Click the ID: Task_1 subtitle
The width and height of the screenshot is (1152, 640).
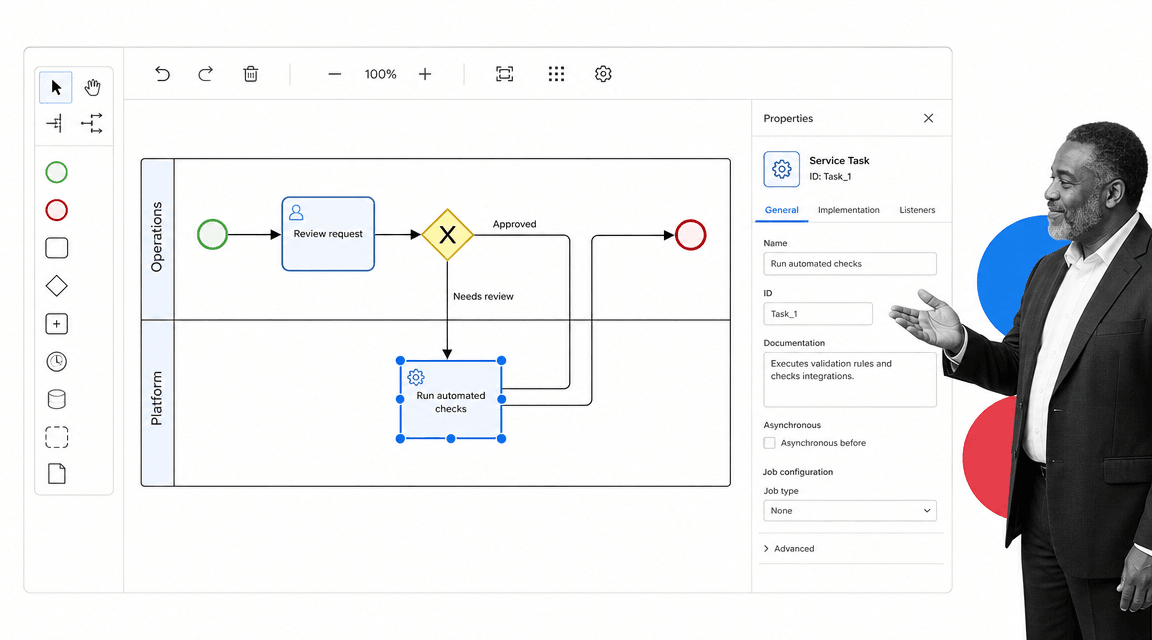point(830,176)
